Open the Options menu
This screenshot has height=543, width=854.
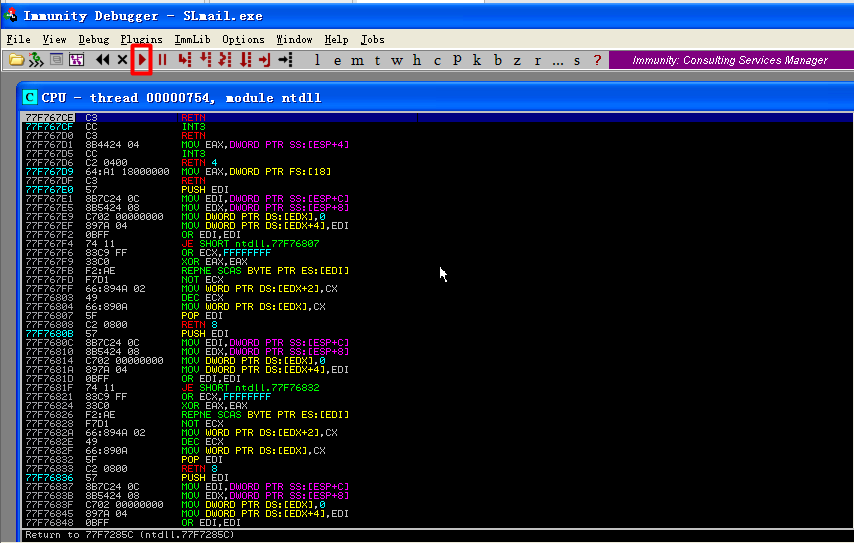click(243, 39)
